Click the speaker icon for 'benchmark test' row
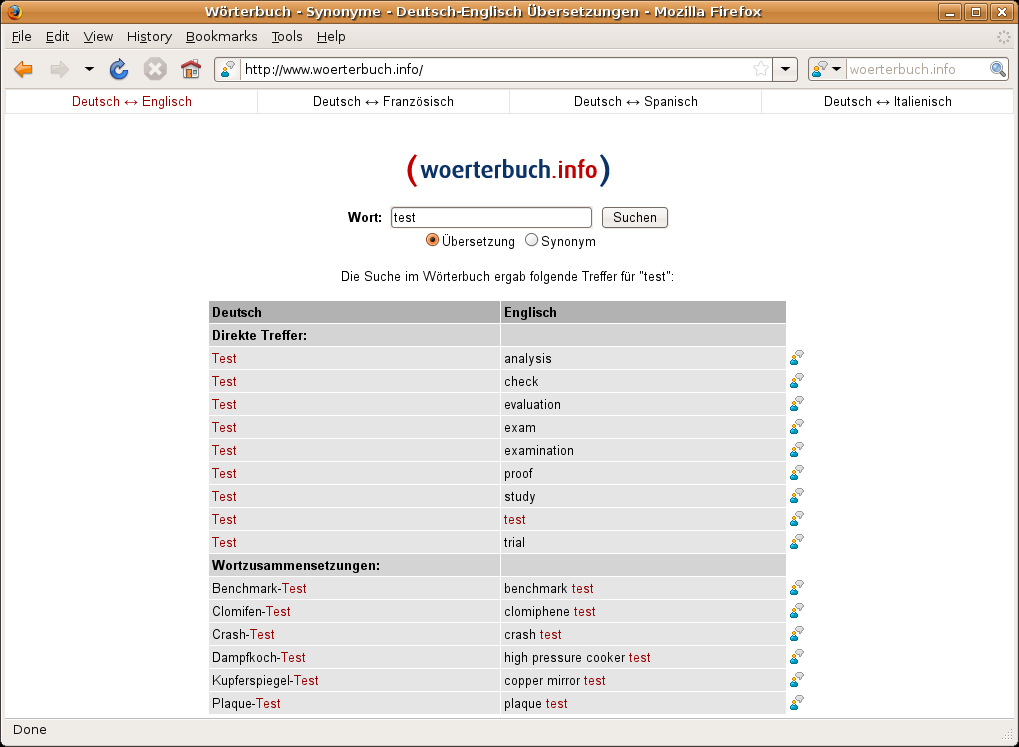The width and height of the screenshot is (1019, 747). 797,588
